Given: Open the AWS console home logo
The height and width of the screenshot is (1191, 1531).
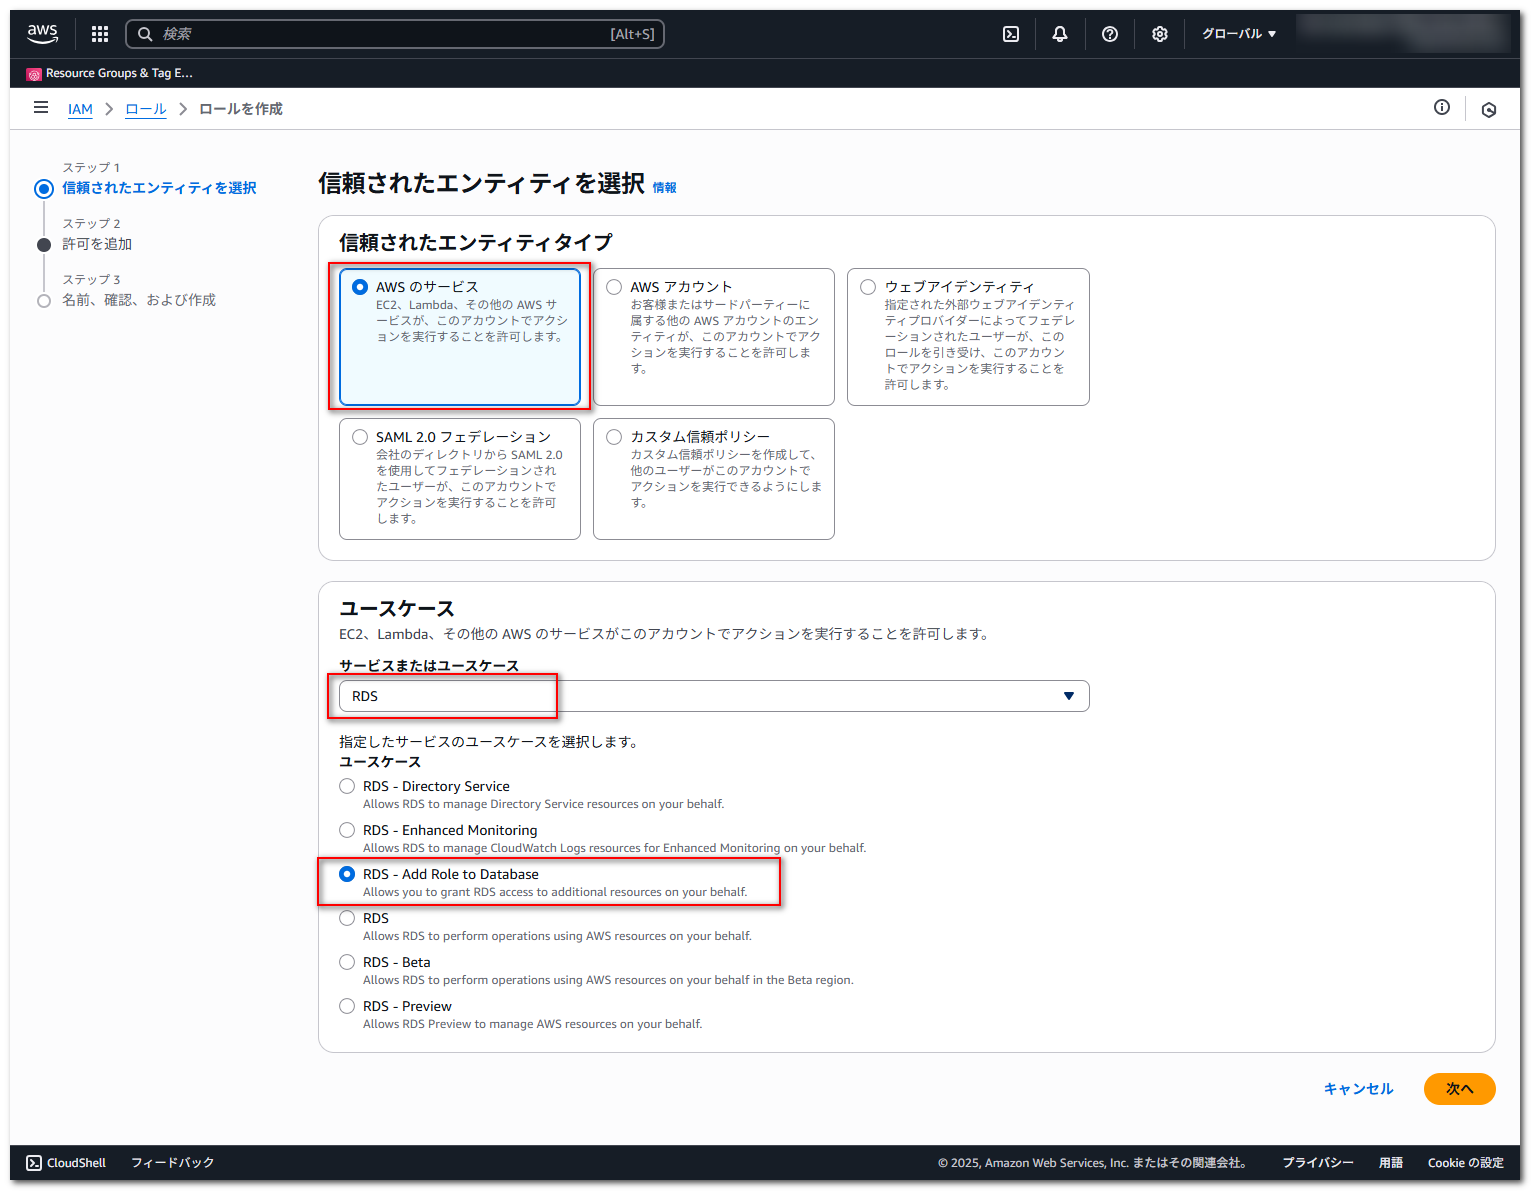Looking at the screenshot, I should (x=42, y=34).
